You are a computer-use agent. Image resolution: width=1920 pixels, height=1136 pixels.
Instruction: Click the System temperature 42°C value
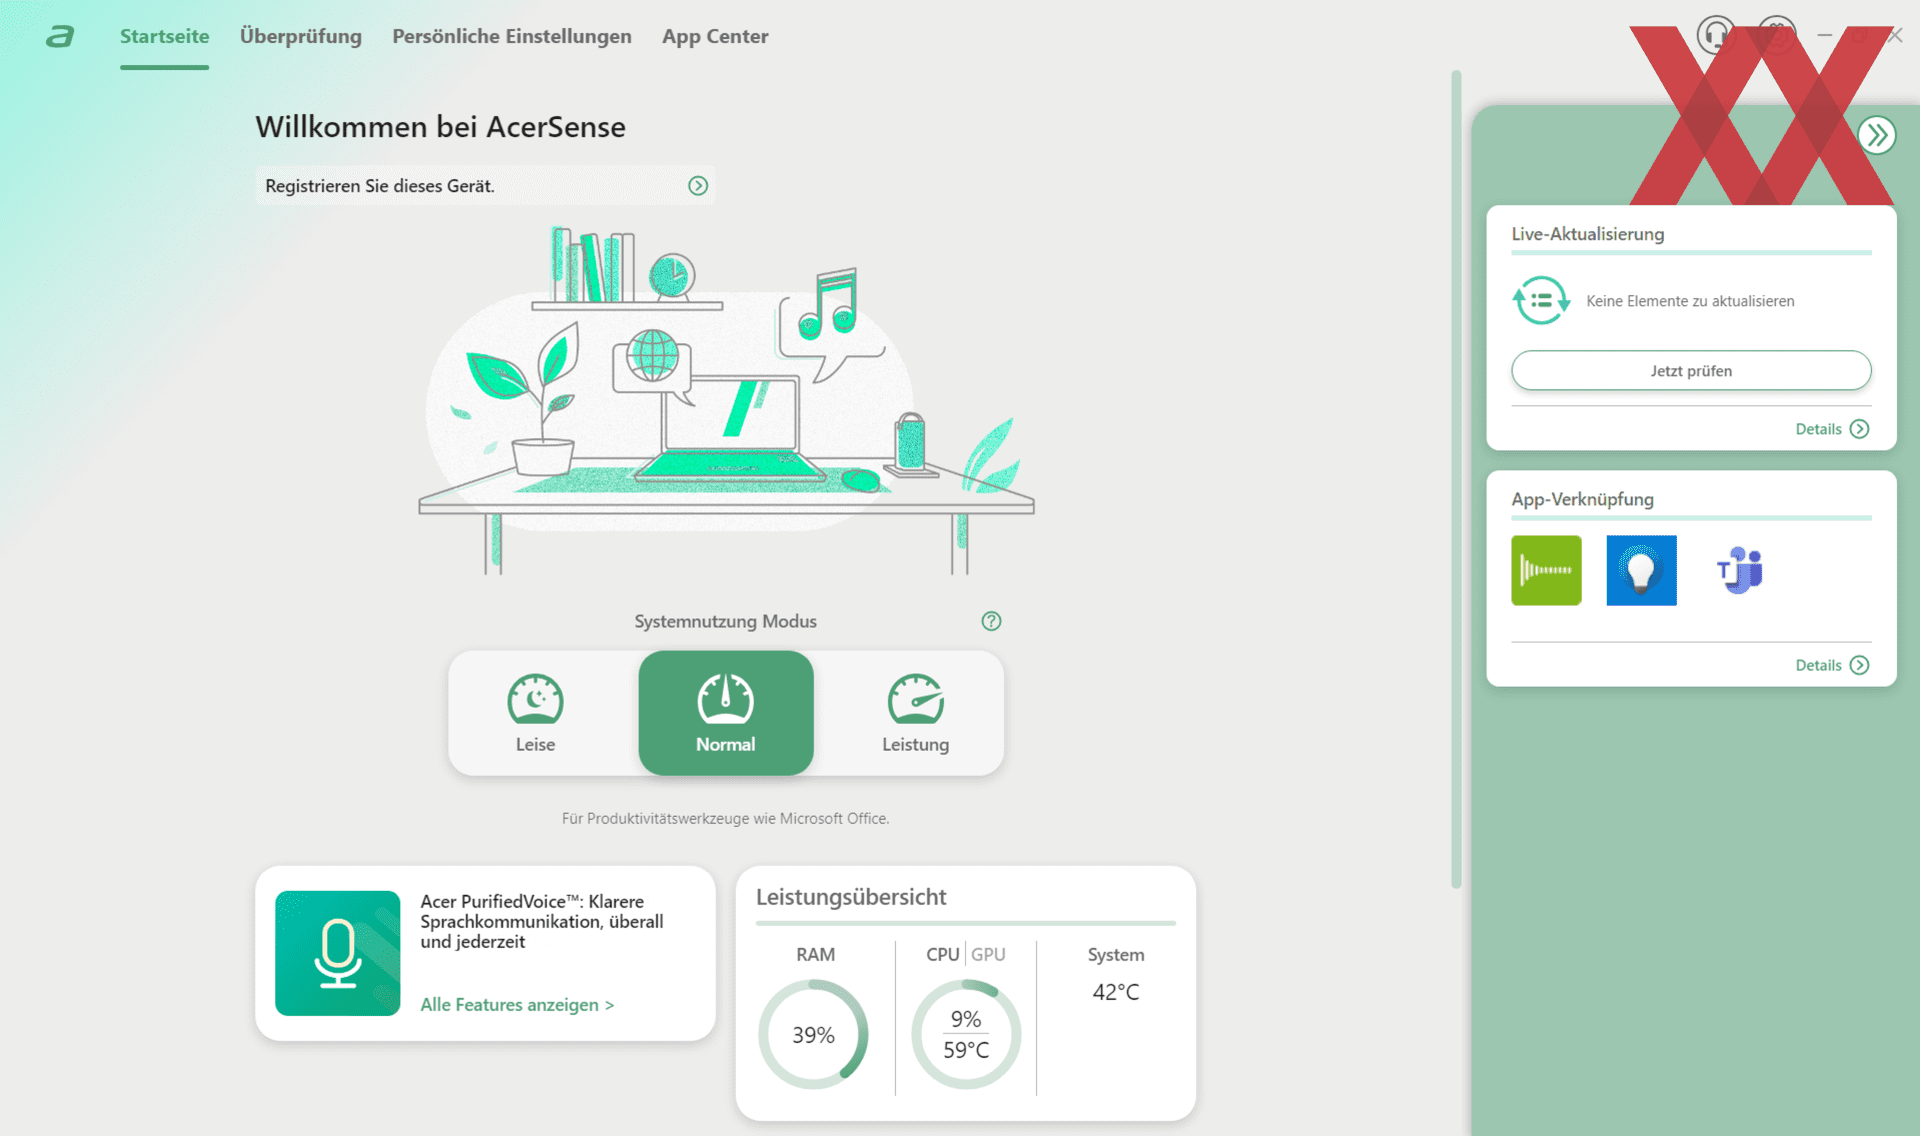(x=1116, y=992)
